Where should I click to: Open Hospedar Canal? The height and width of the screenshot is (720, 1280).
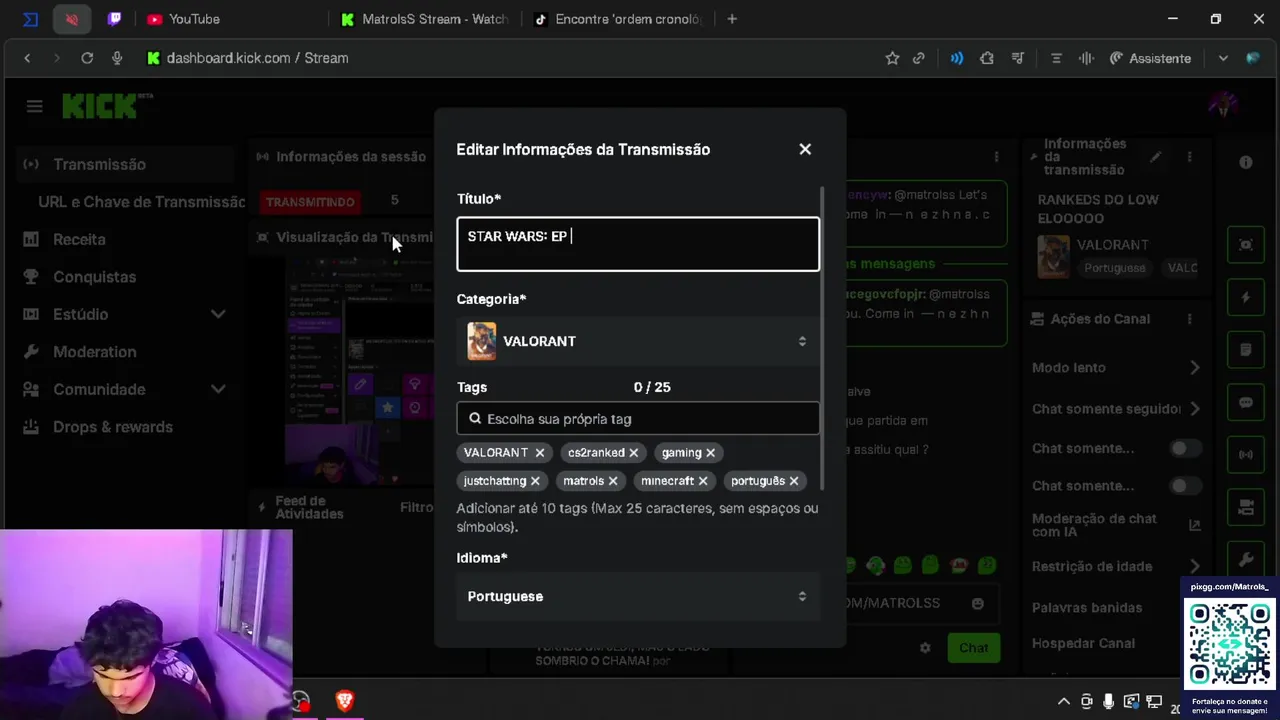click(x=1083, y=643)
